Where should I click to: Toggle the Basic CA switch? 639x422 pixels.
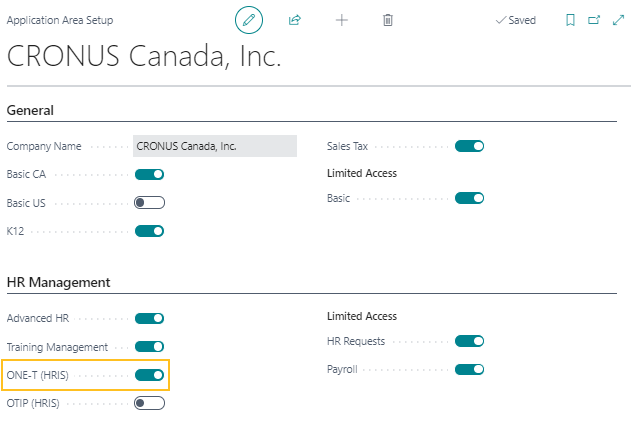coord(150,174)
